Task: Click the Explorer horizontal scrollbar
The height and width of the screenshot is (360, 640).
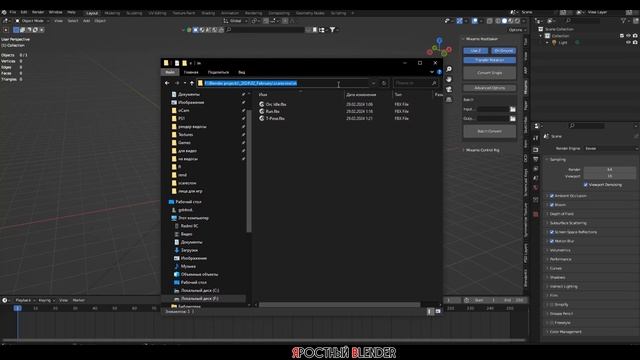Action: pyautogui.click(x=339, y=305)
